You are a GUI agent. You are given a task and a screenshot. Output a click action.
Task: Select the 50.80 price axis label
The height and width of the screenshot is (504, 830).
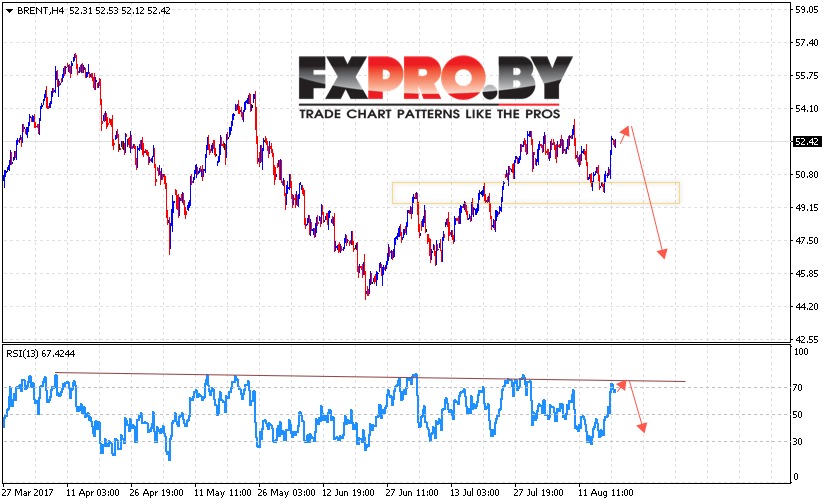(x=807, y=175)
